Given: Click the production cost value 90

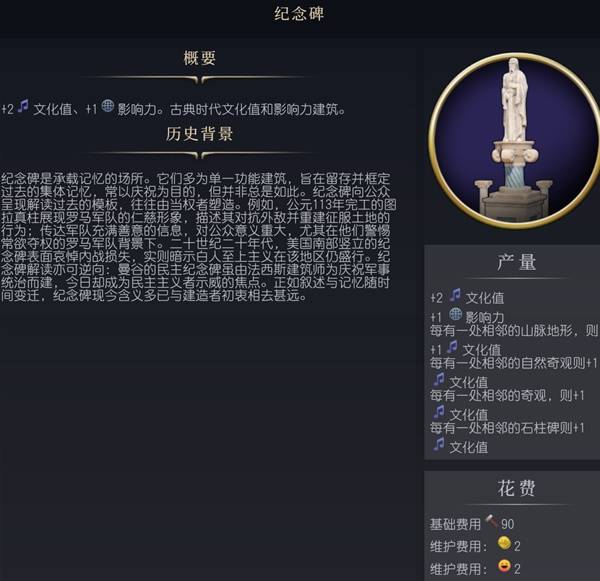Looking at the screenshot, I should 507,524.
